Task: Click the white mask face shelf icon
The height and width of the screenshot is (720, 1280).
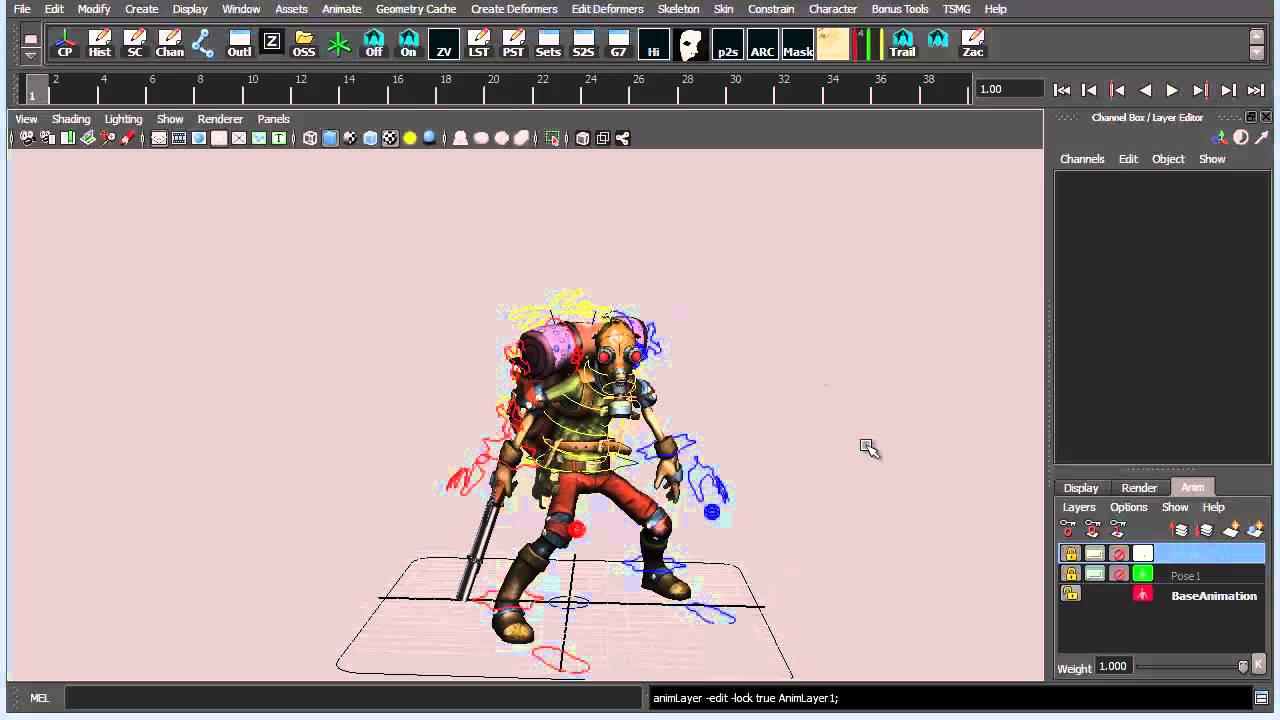Action: 690,44
